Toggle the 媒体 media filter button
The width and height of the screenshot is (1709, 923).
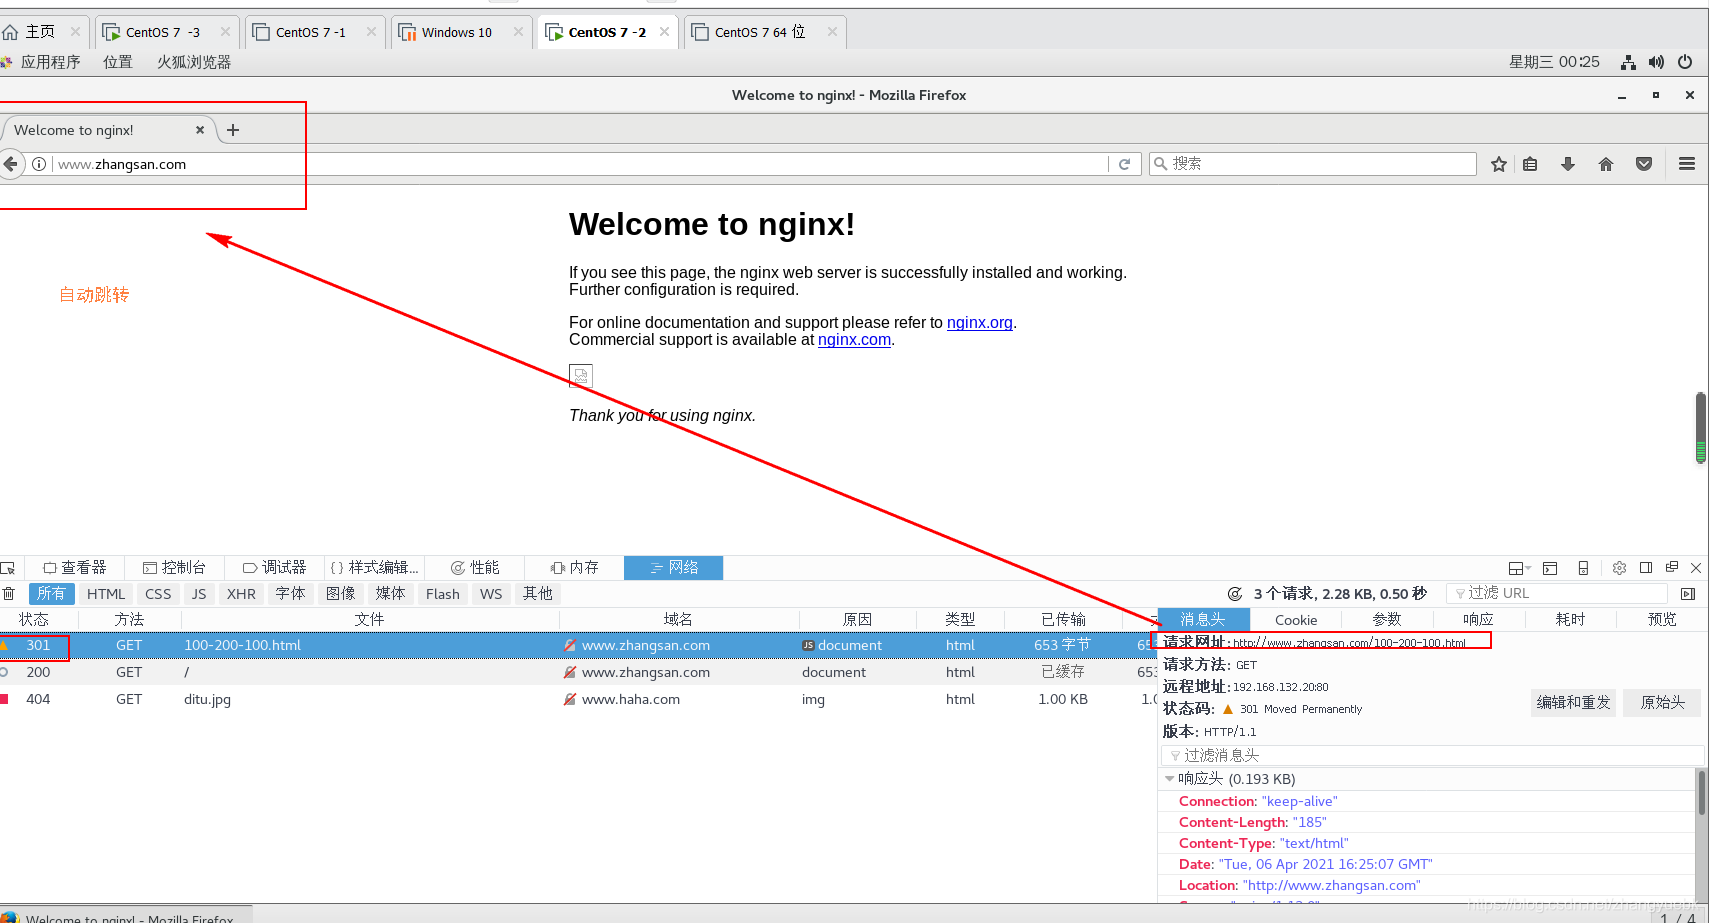click(390, 594)
